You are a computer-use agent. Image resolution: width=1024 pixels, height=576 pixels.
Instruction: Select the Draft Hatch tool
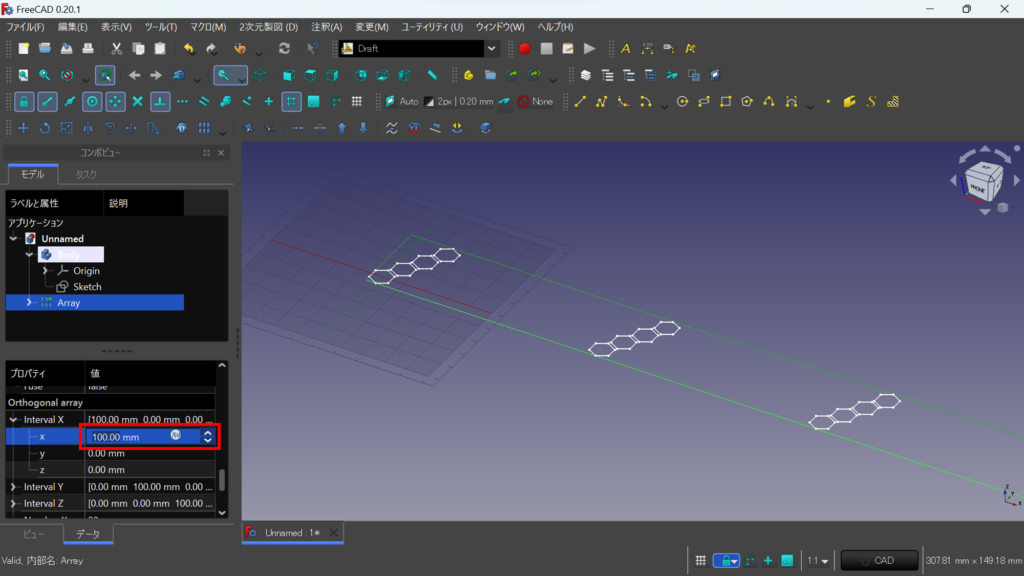click(x=893, y=101)
